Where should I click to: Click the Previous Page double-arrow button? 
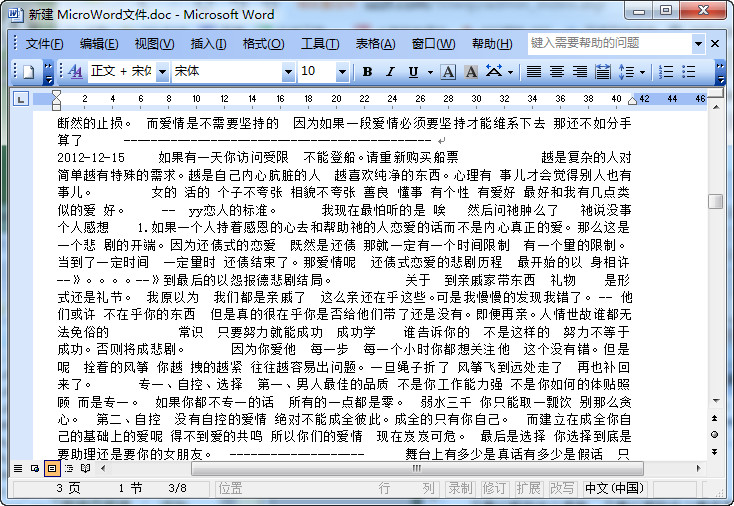714,418
